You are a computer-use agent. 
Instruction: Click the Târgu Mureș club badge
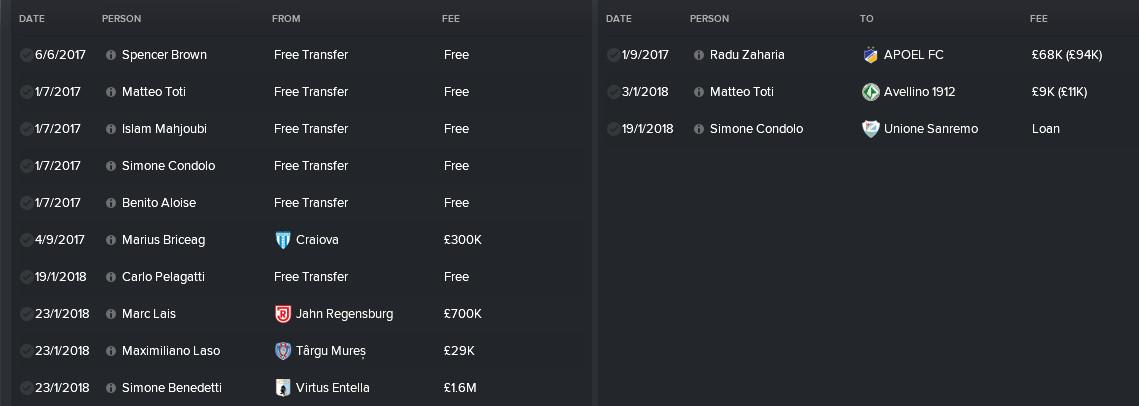[283, 351]
